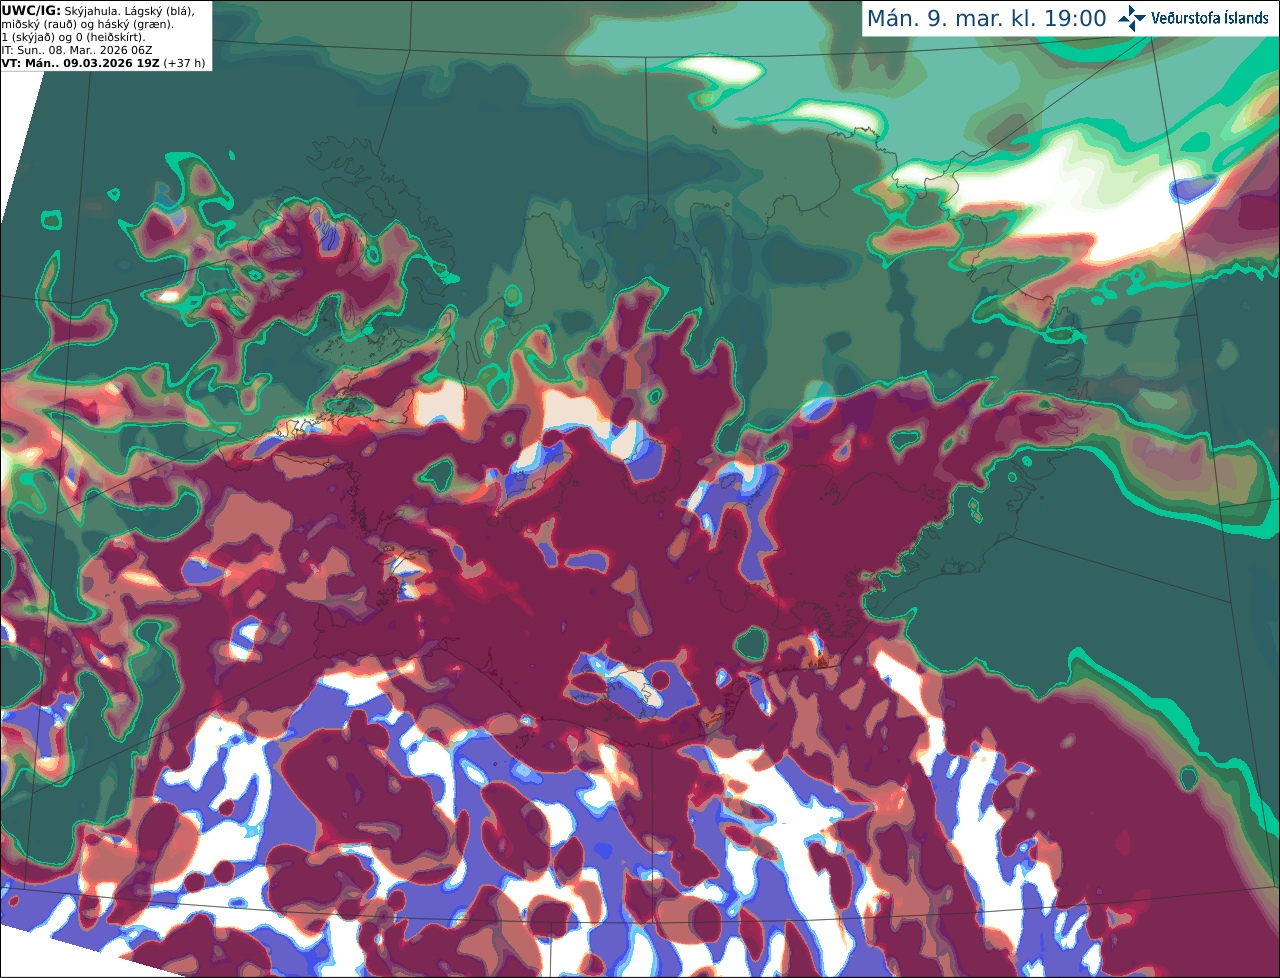The width and height of the screenshot is (1280, 978).
Task: Click the Veðurstofa Íslands logo icon
Action: click(1132, 18)
